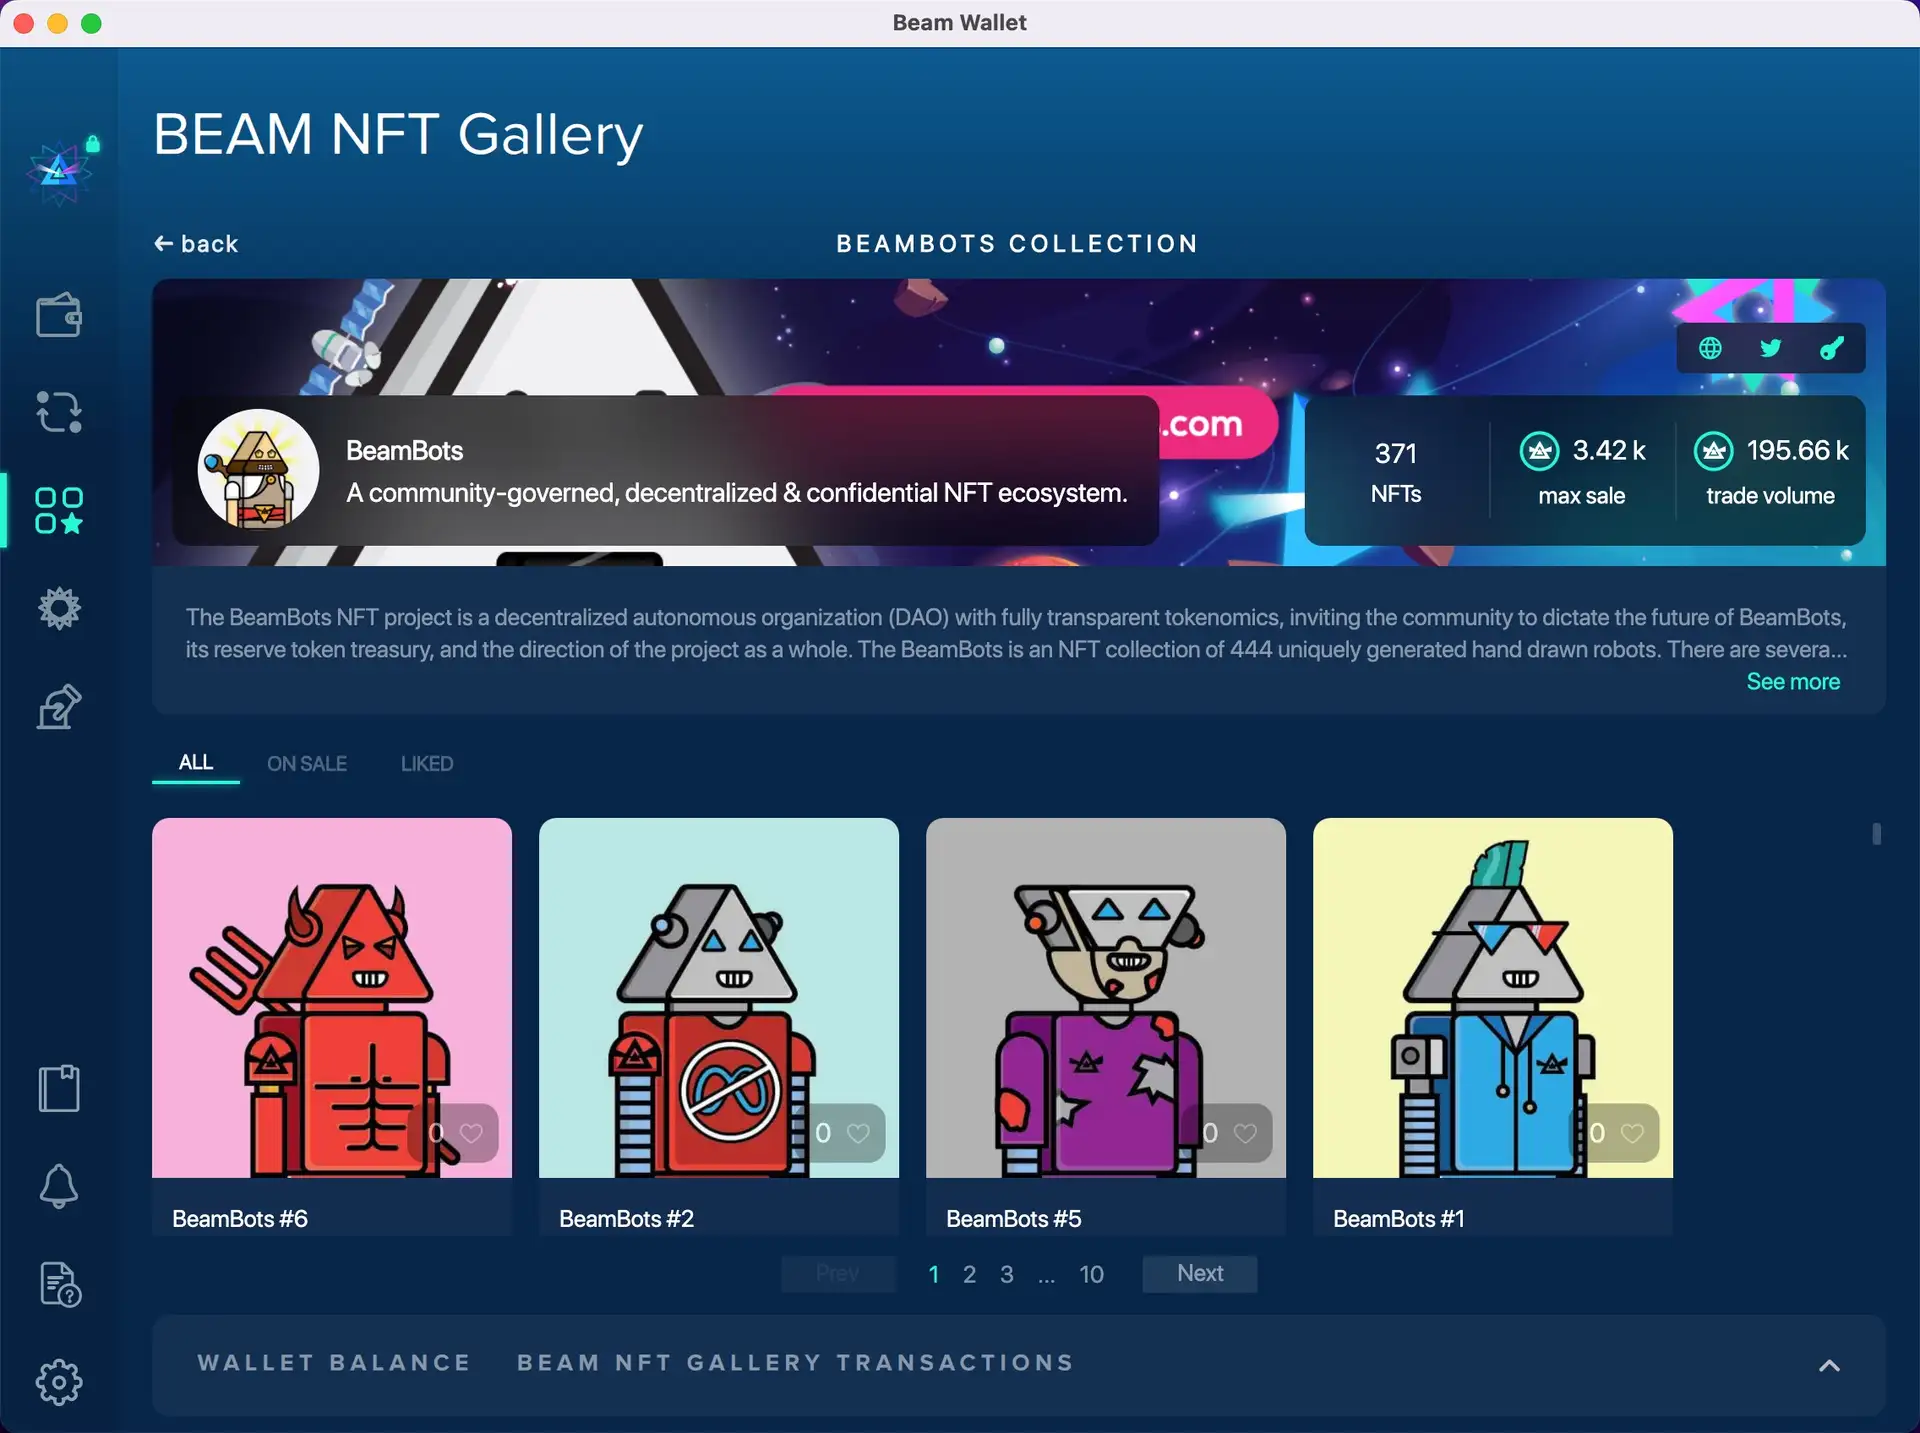Click the DApps grid-star sidebar icon

58,510
